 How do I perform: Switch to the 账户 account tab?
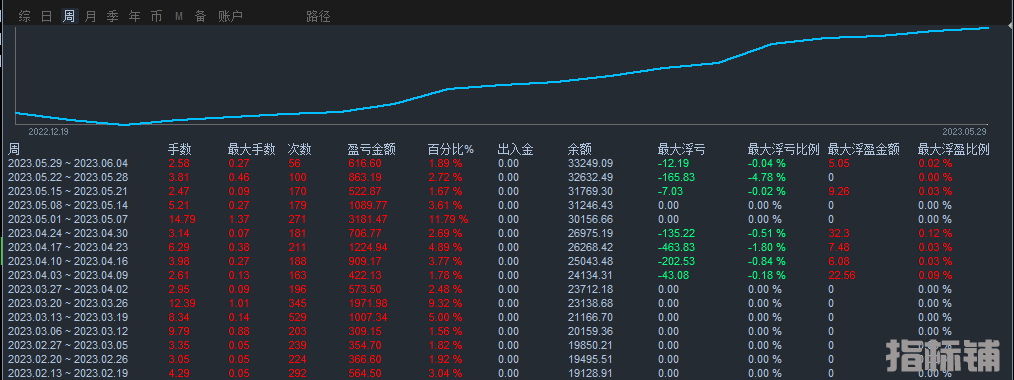(231, 16)
